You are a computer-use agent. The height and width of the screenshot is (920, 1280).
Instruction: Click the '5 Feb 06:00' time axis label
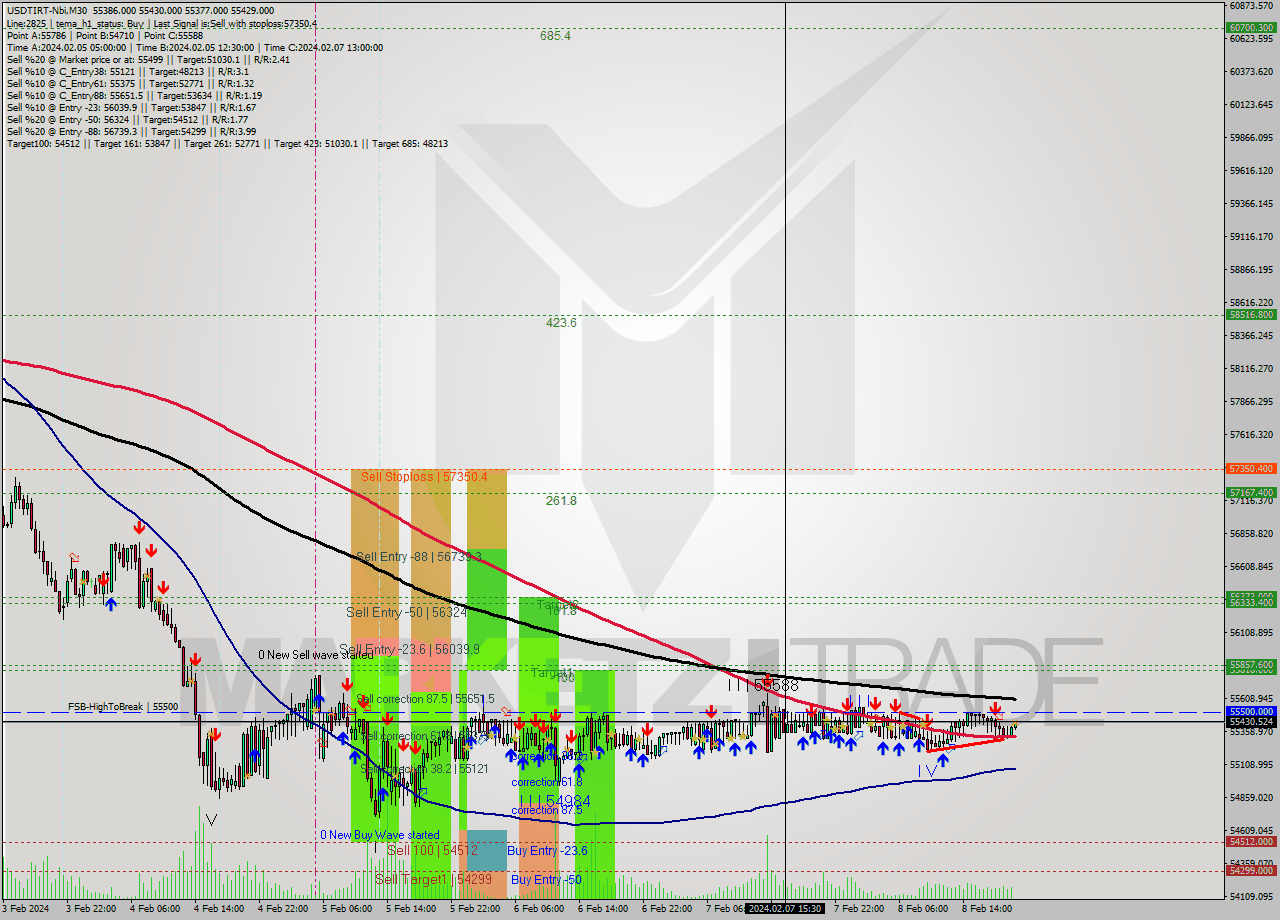[347, 909]
